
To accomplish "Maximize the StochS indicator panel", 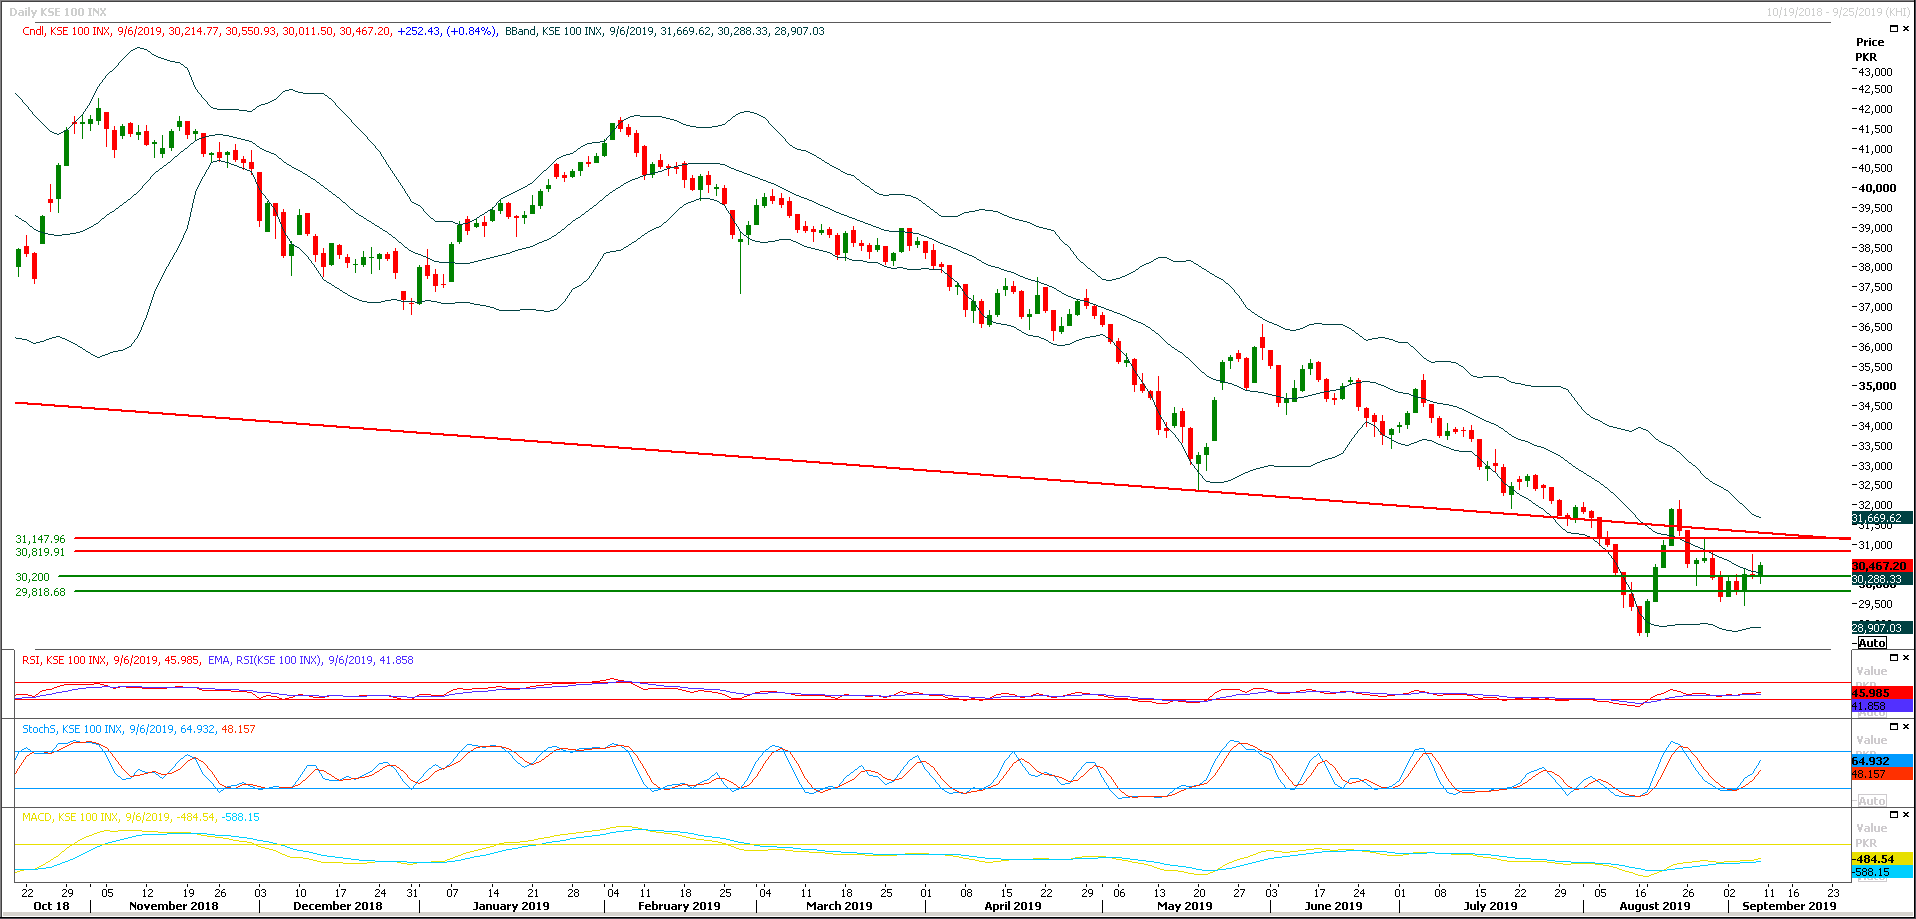I will [1893, 726].
